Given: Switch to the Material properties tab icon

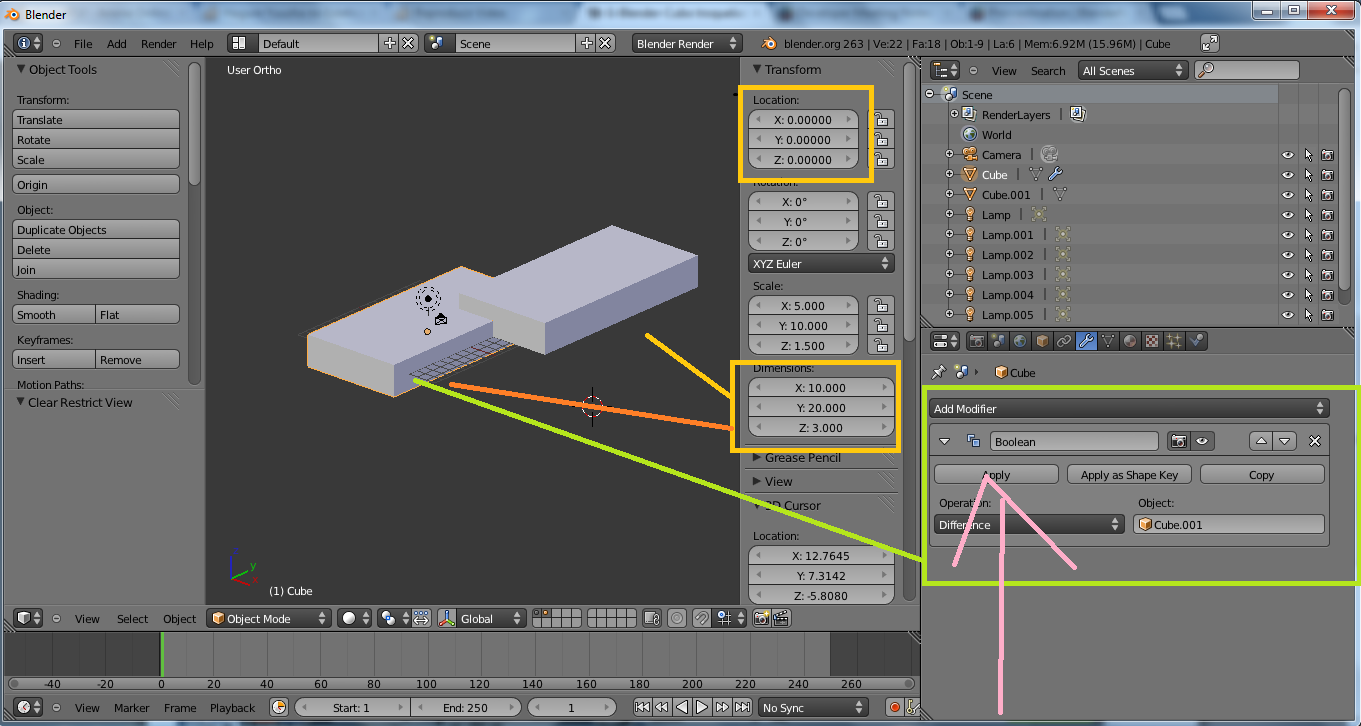Looking at the screenshot, I should [1129, 341].
